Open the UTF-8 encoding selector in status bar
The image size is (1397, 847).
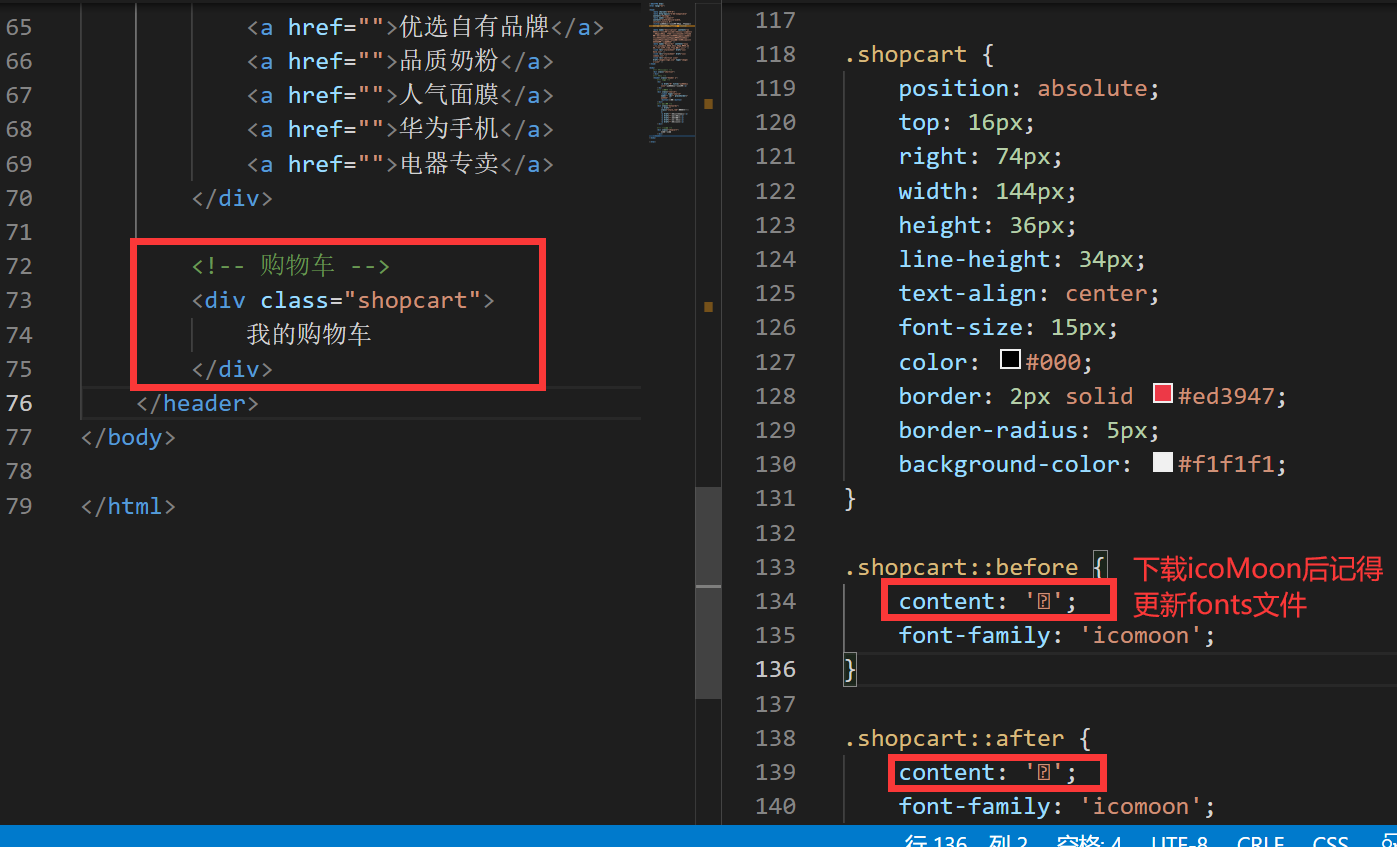click(x=1179, y=841)
